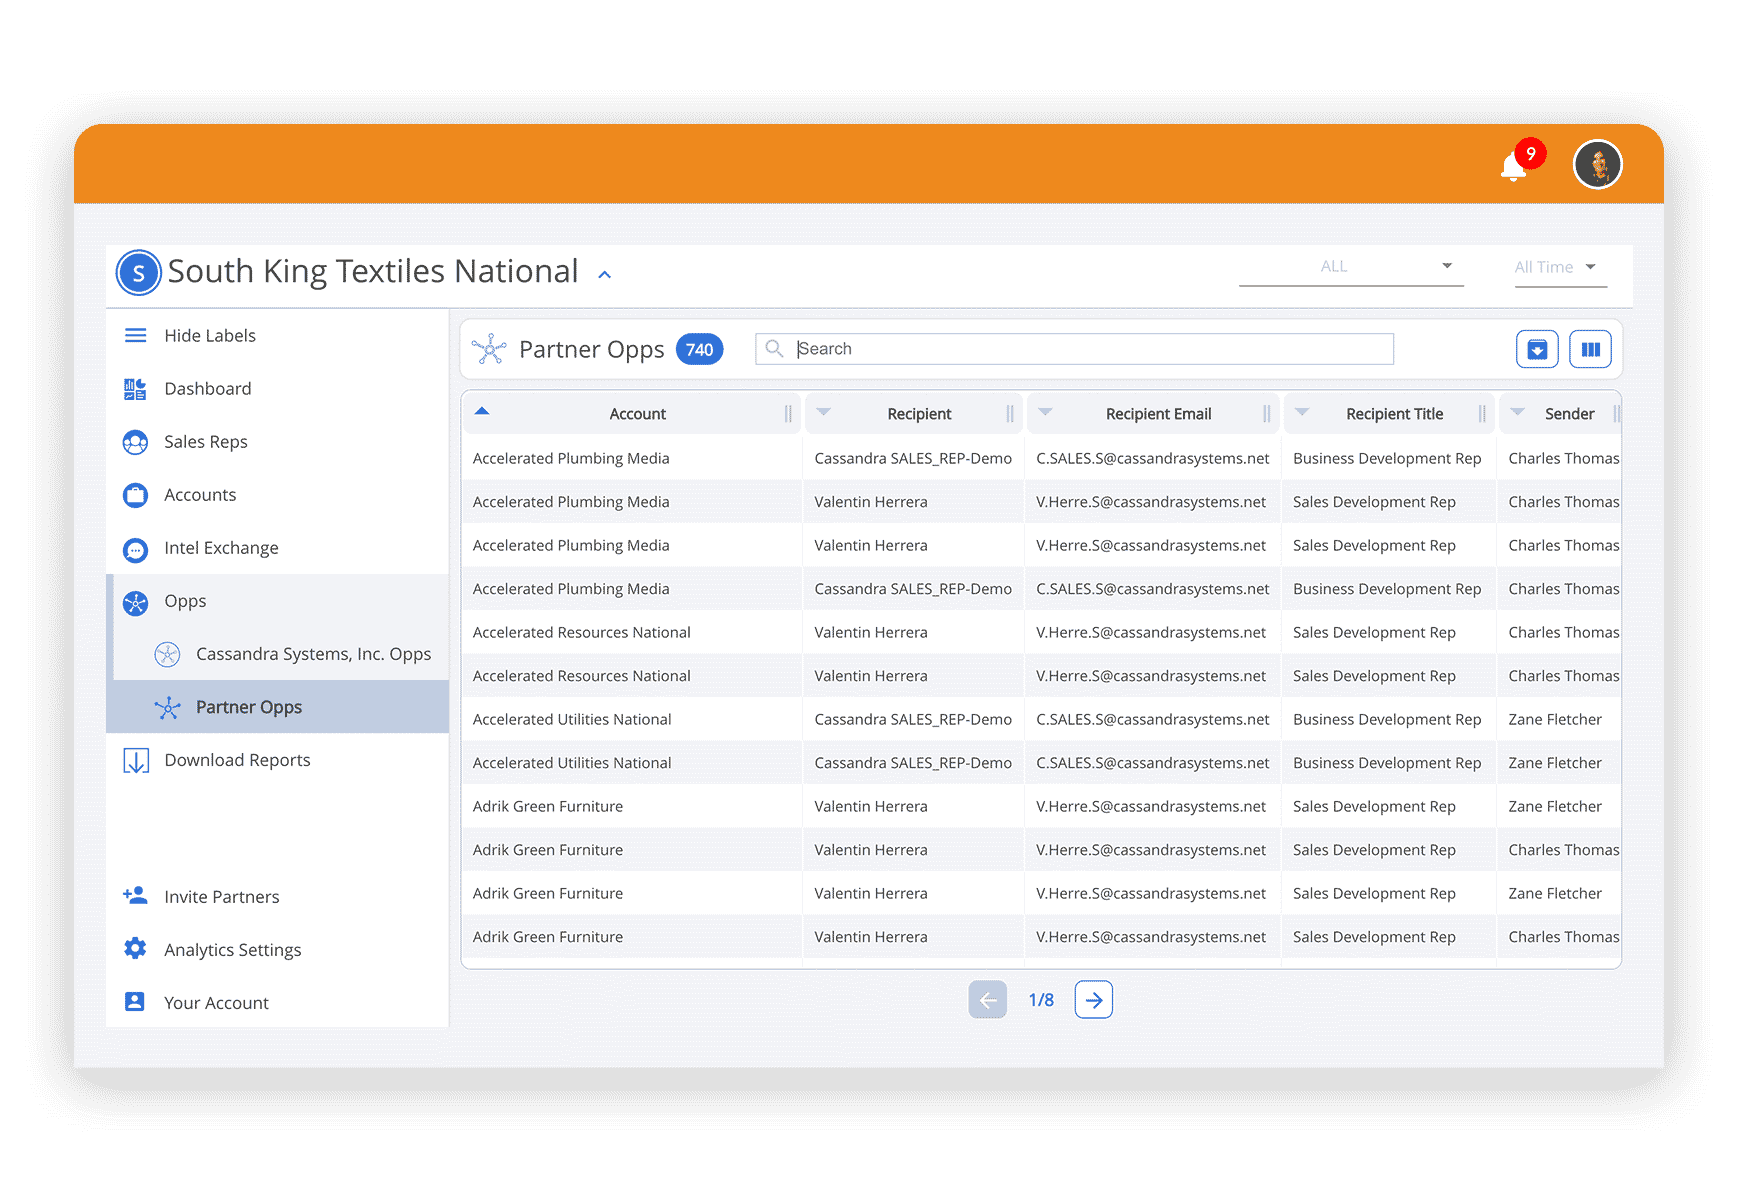Screen dimensions: 1744x1191
Task: Click the Account column resize handle
Action: [788, 414]
